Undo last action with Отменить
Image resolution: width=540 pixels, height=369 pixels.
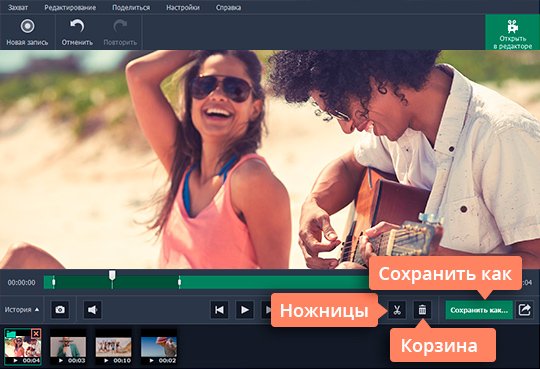77,33
